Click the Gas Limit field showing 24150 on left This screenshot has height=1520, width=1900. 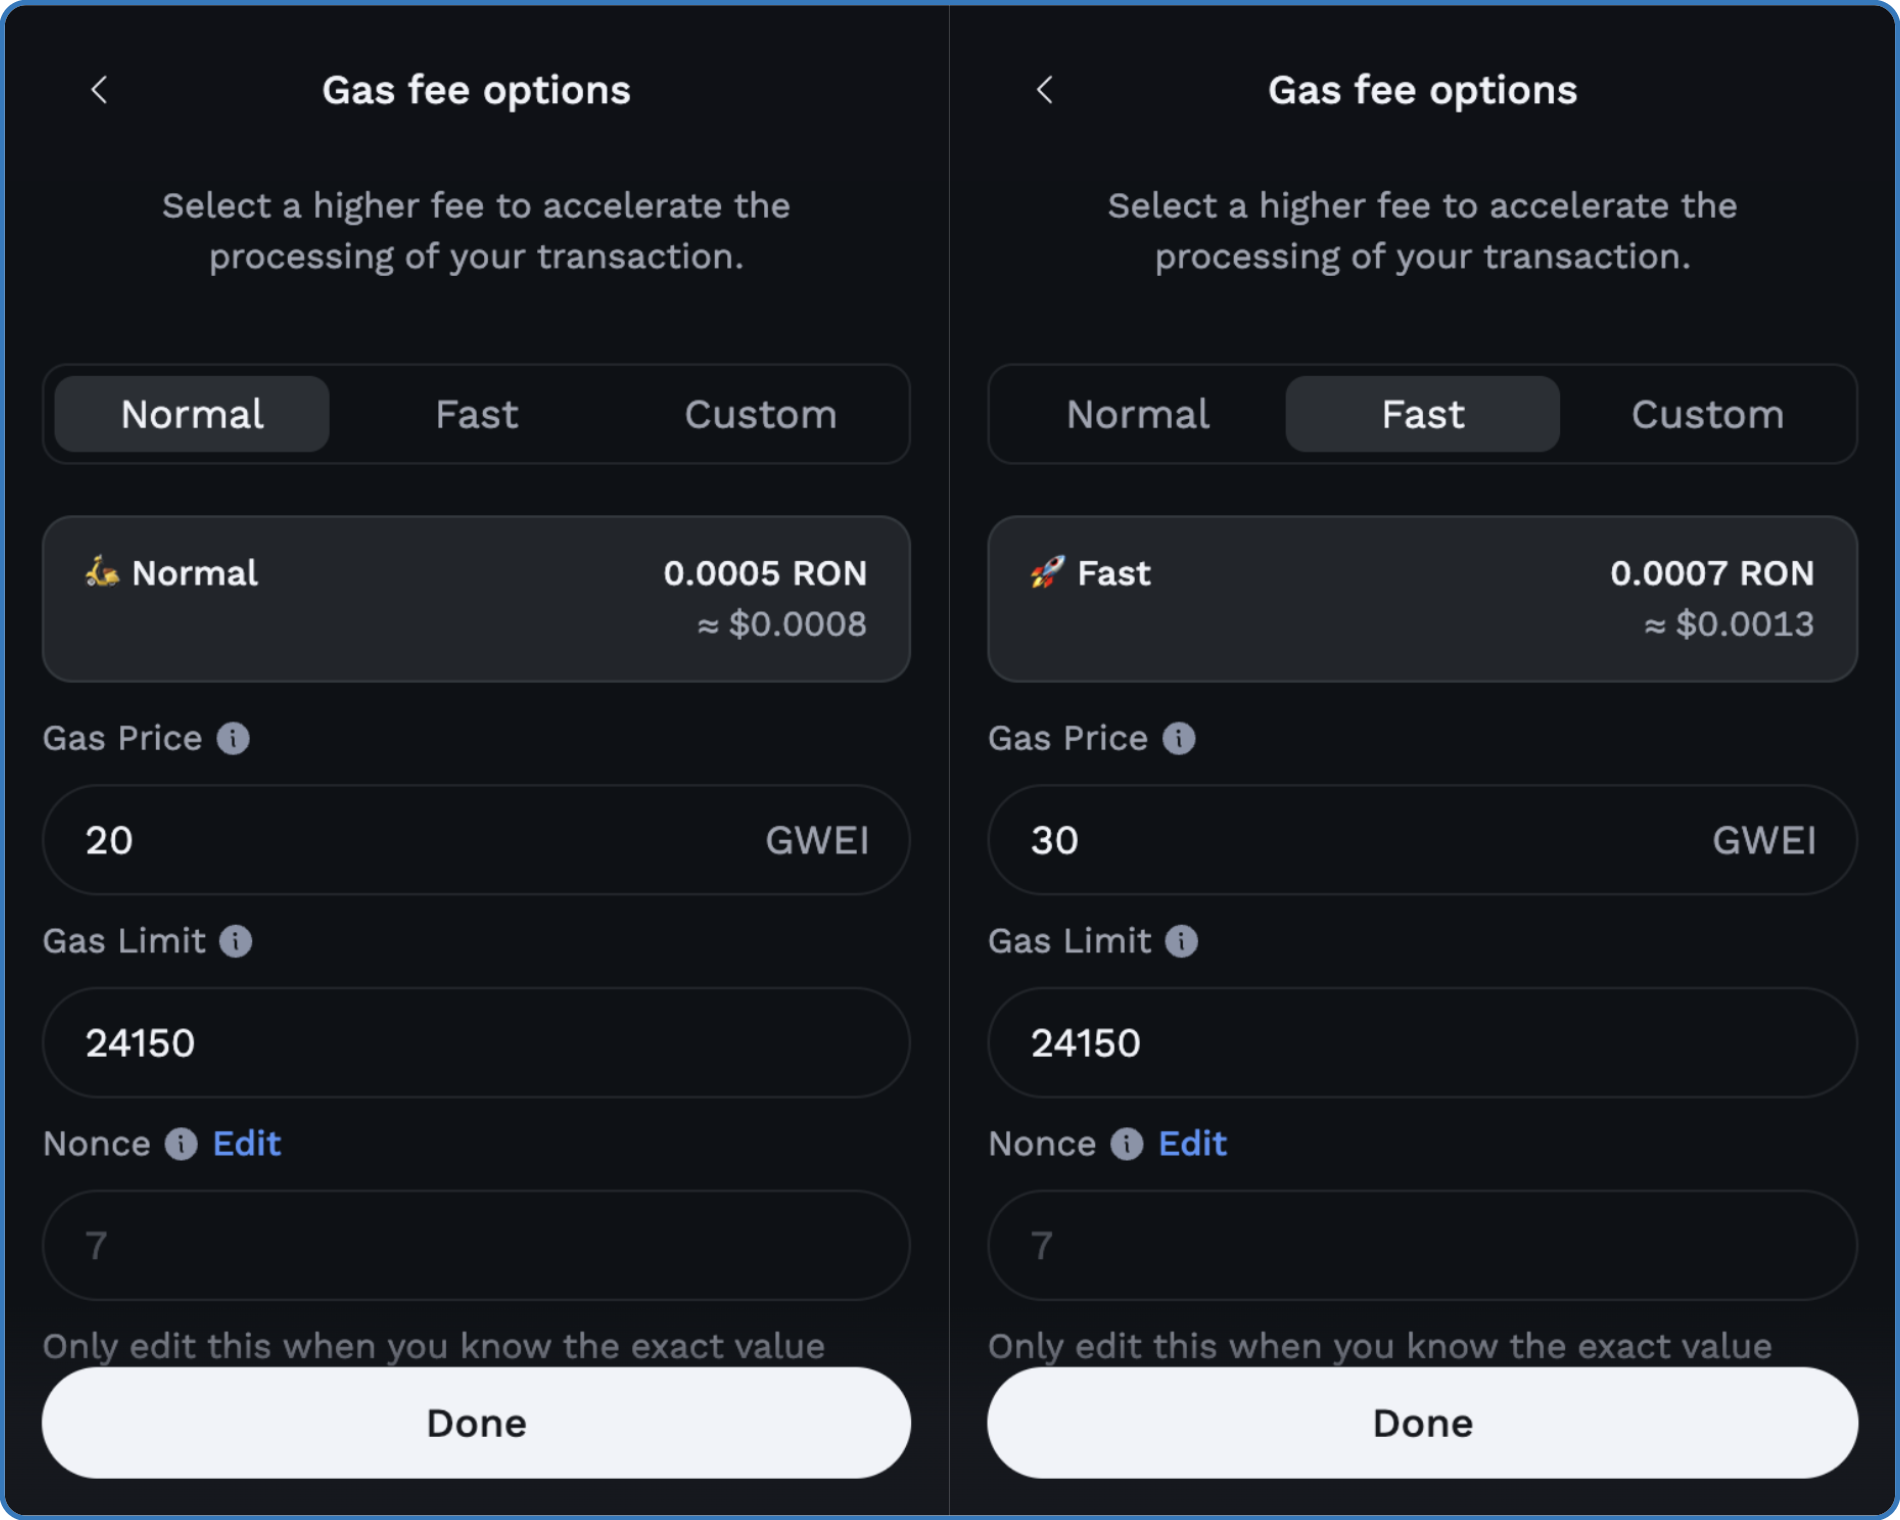[x=475, y=1043]
